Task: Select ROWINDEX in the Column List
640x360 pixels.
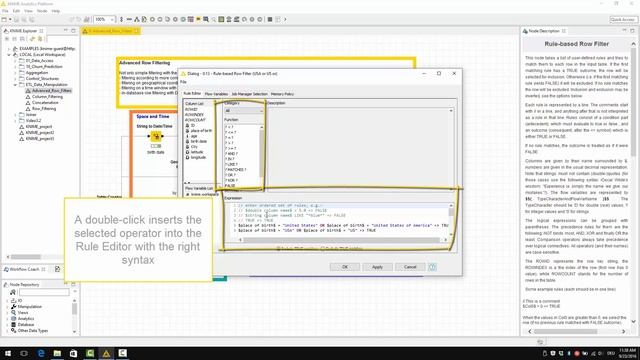Action: coord(194,115)
